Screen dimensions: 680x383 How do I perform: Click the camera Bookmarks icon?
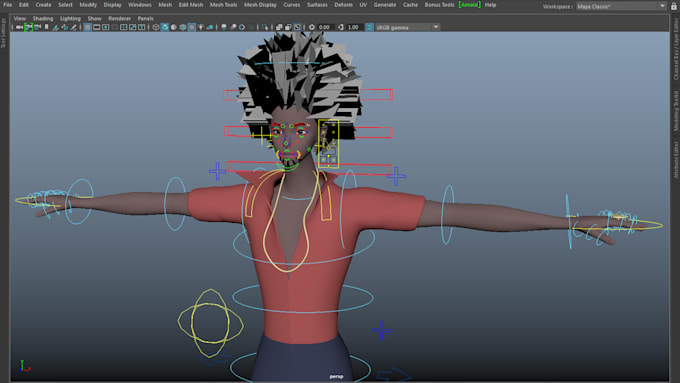tap(46, 27)
